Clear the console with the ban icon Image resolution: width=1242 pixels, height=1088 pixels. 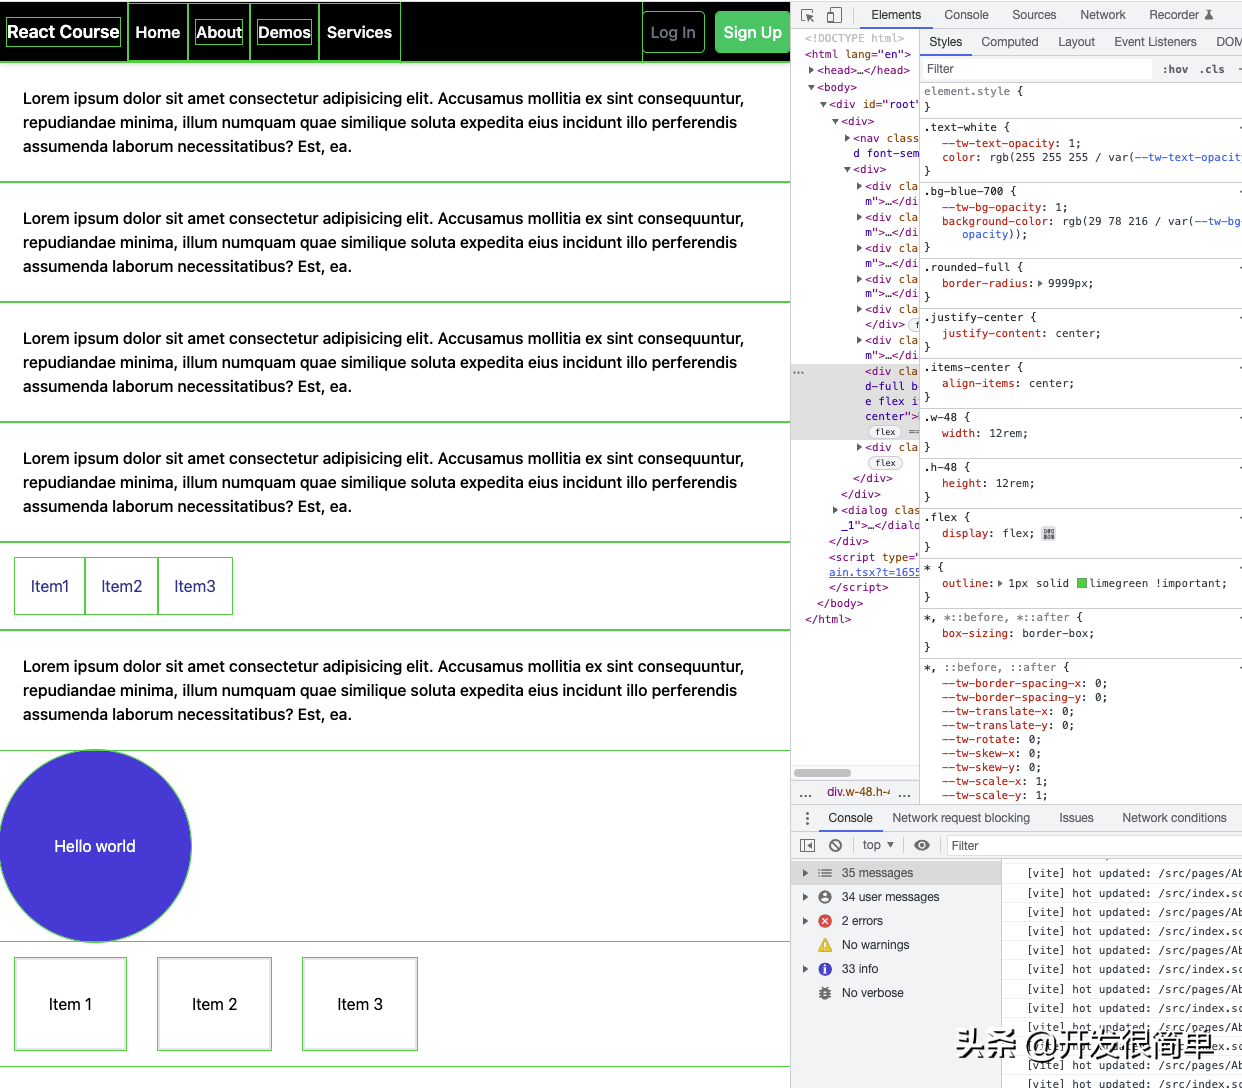(836, 845)
